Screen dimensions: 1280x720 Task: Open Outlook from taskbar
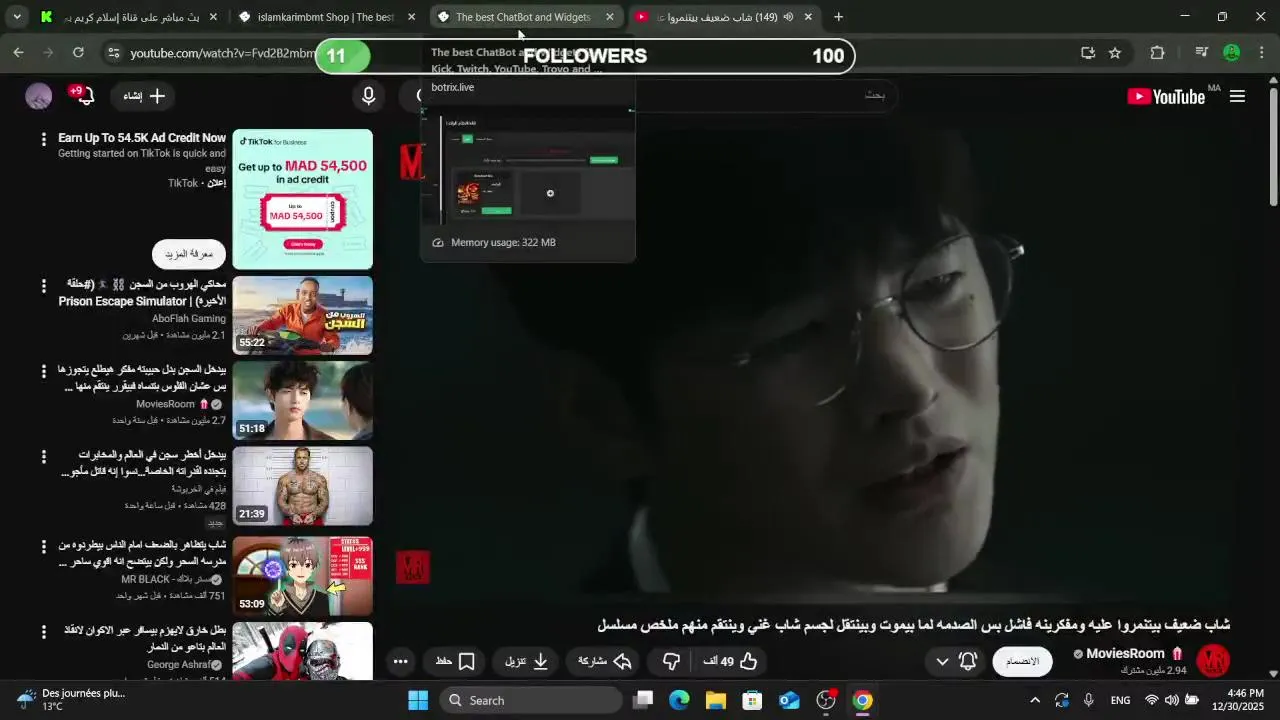click(x=789, y=700)
